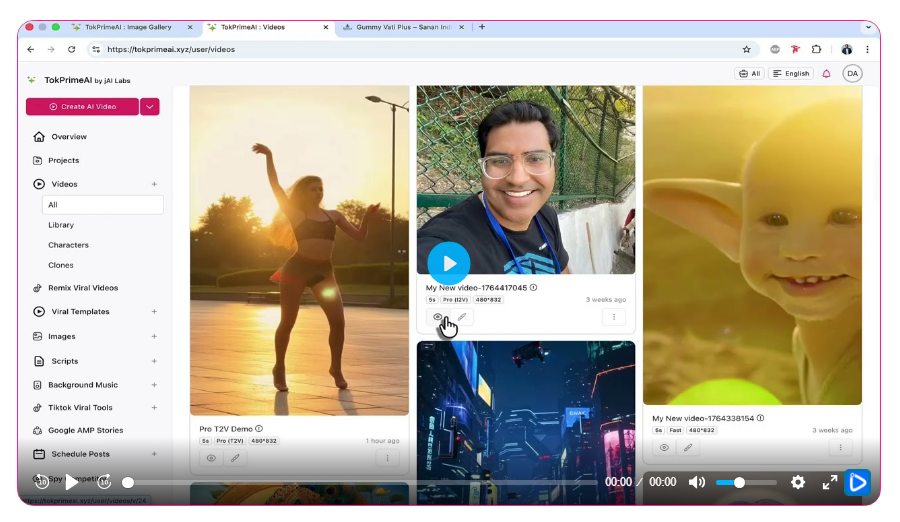The height and width of the screenshot is (522, 900).
Task: Bookmark this page with the star icon
Action: [x=746, y=49]
